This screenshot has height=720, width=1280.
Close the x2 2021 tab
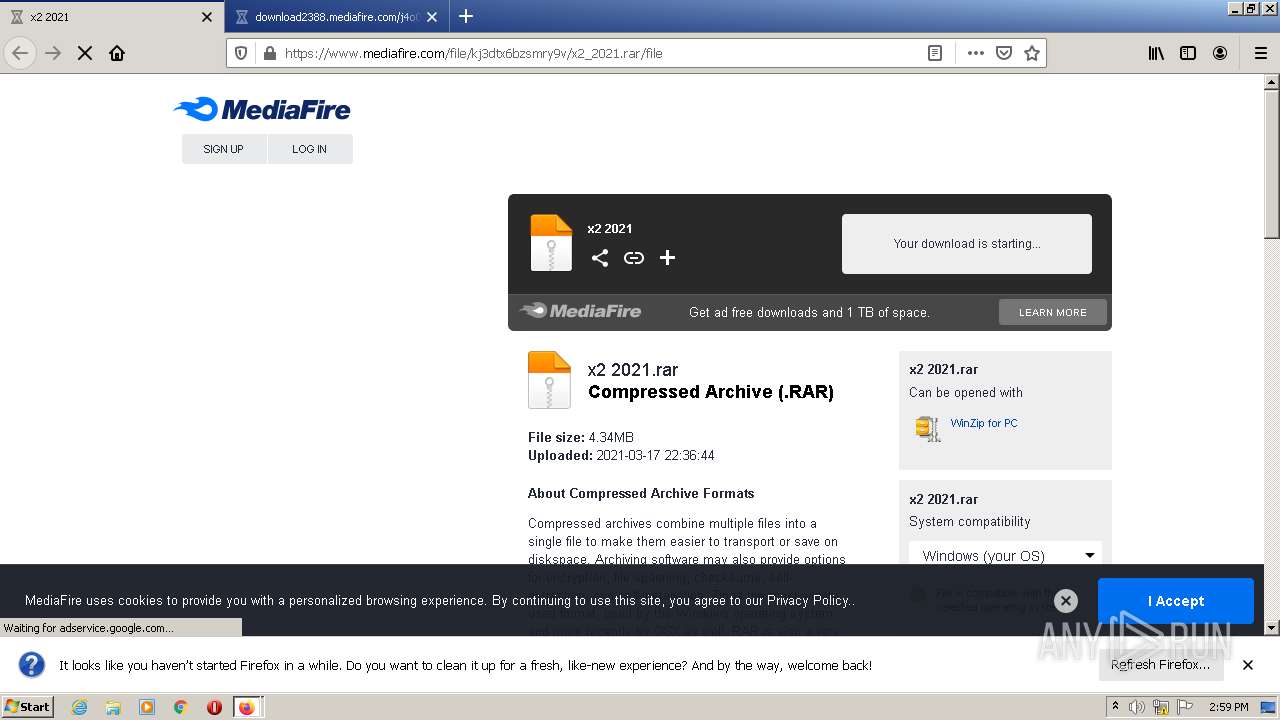pyautogui.click(x=207, y=17)
